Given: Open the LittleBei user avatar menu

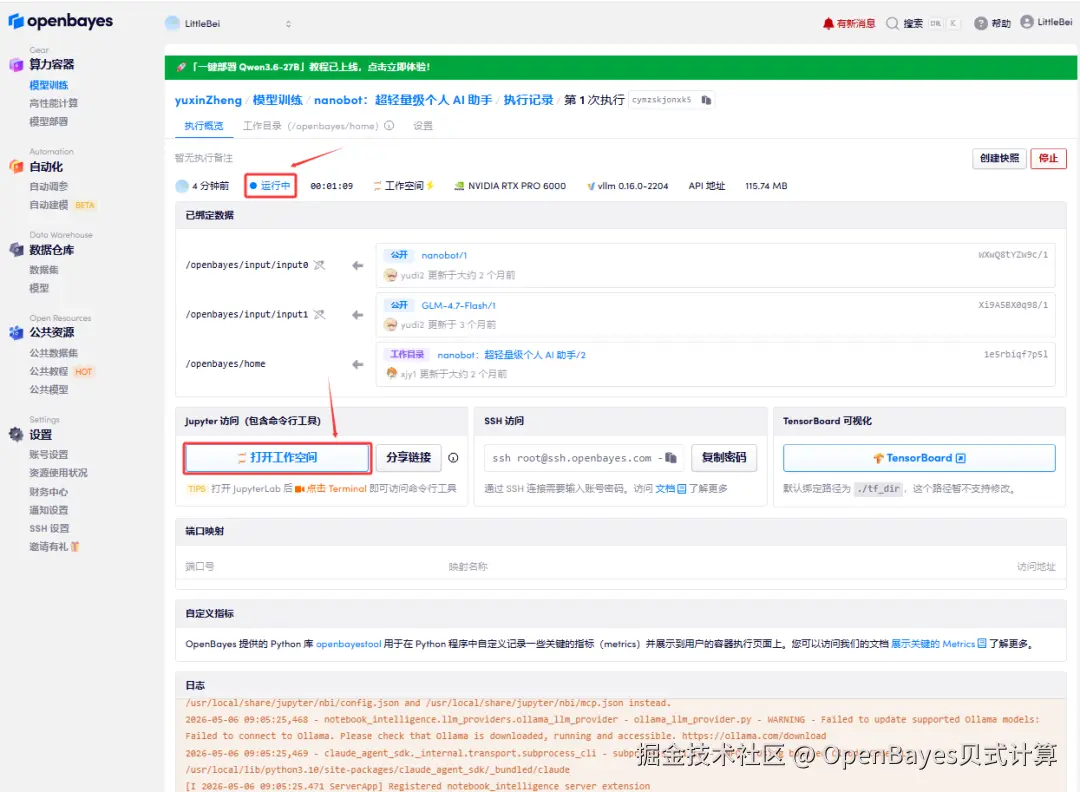Looking at the screenshot, I should 1026,22.
